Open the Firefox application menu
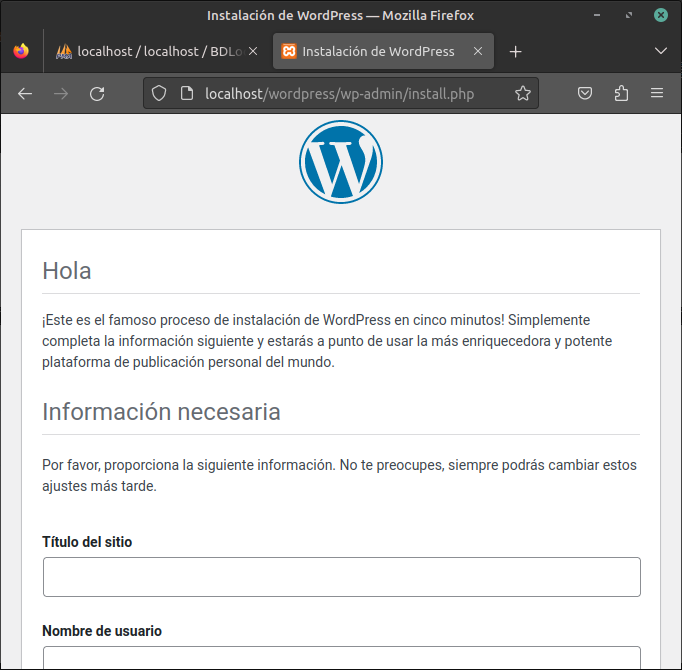Image resolution: width=682 pixels, height=670 pixels. (x=657, y=93)
